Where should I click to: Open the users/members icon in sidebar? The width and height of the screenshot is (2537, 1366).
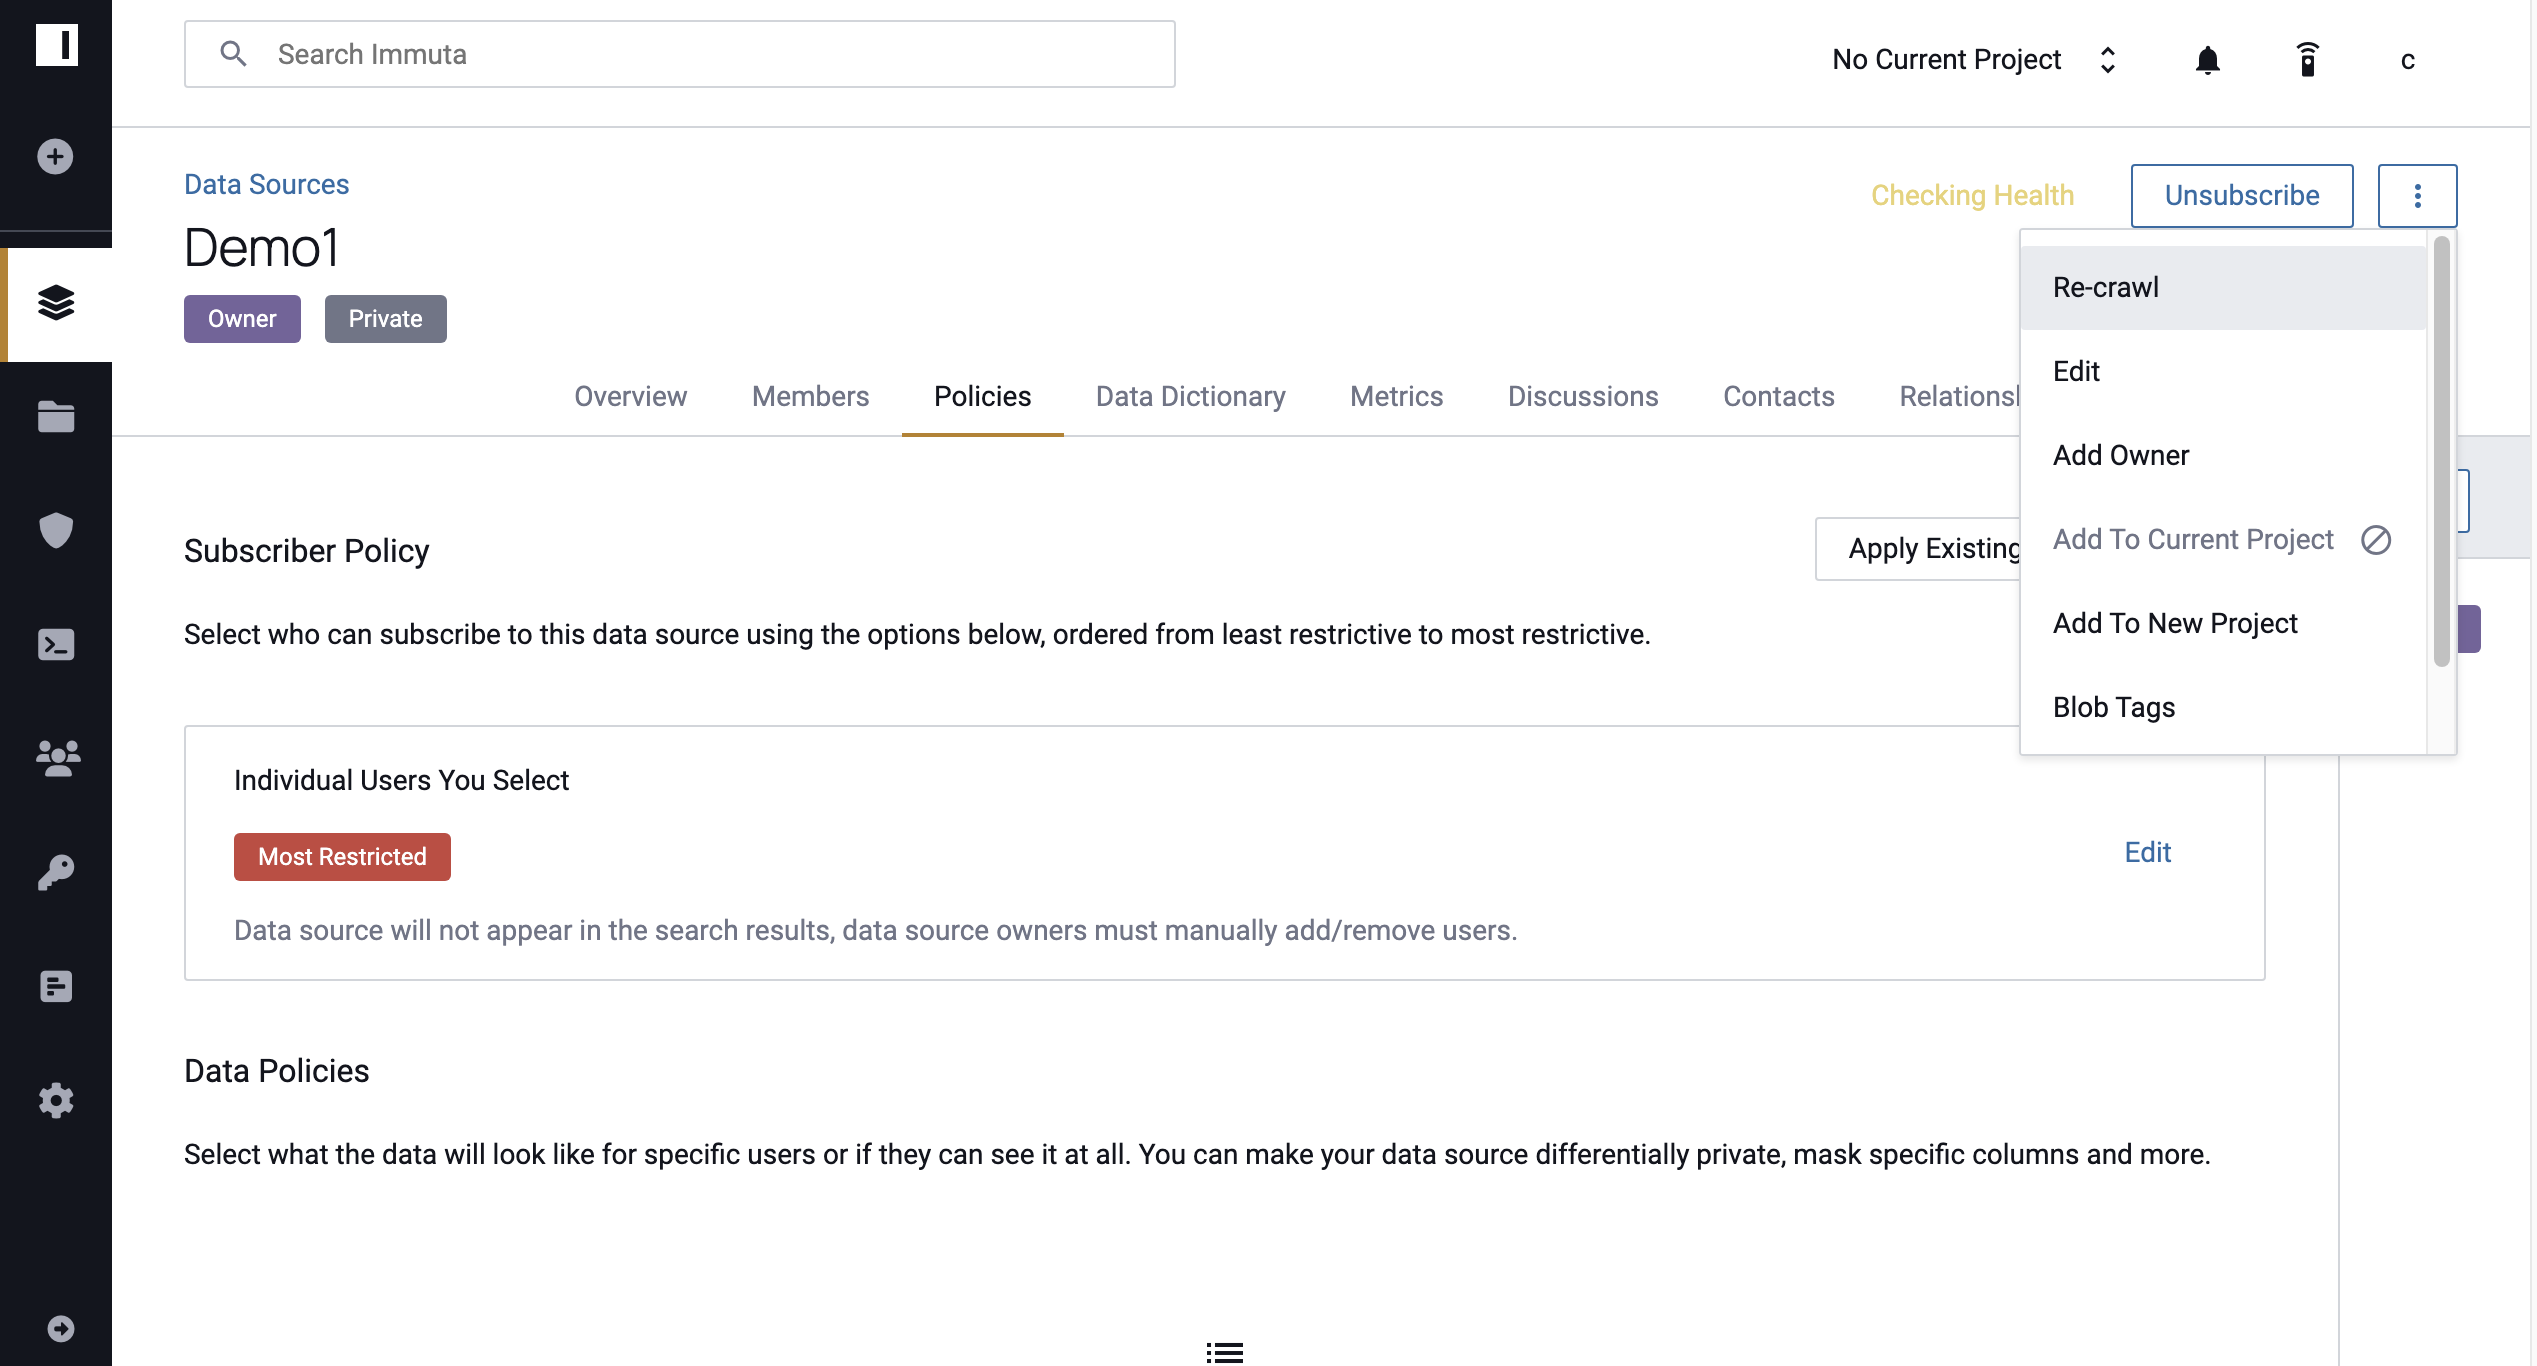point(55,757)
